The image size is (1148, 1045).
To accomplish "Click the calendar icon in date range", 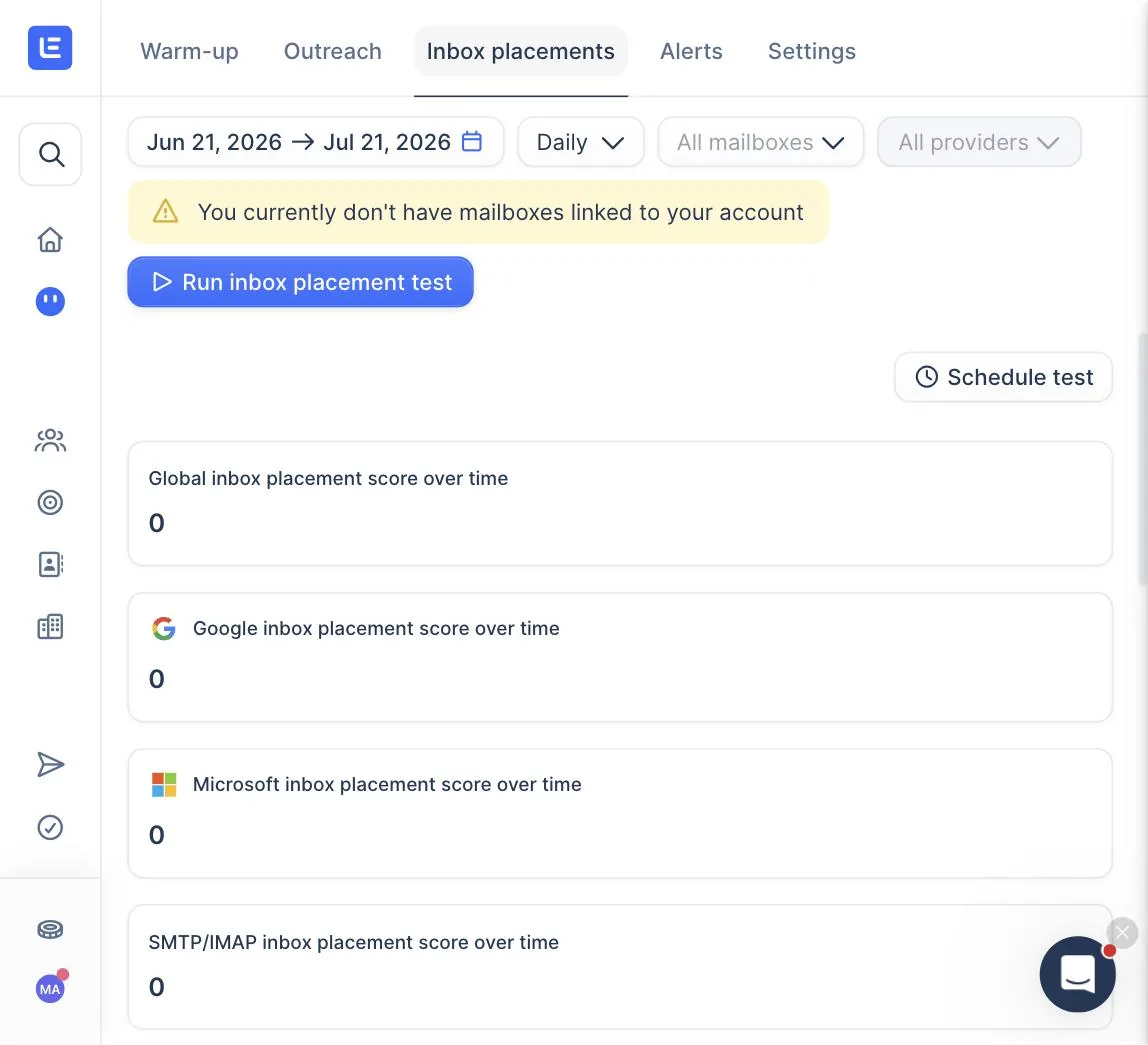I will (472, 141).
